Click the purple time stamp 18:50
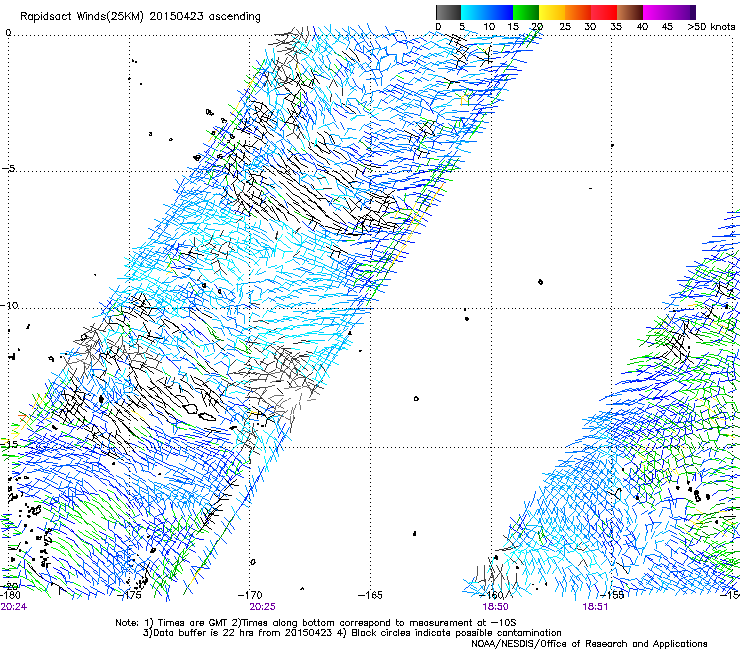740x650 pixels. point(495,606)
